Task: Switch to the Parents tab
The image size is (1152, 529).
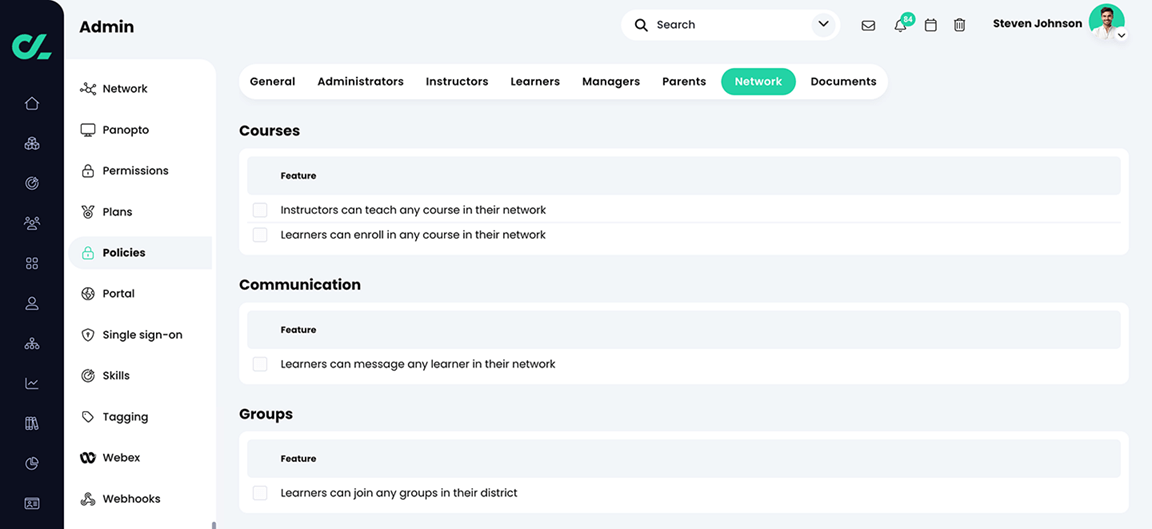Action: [684, 82]
